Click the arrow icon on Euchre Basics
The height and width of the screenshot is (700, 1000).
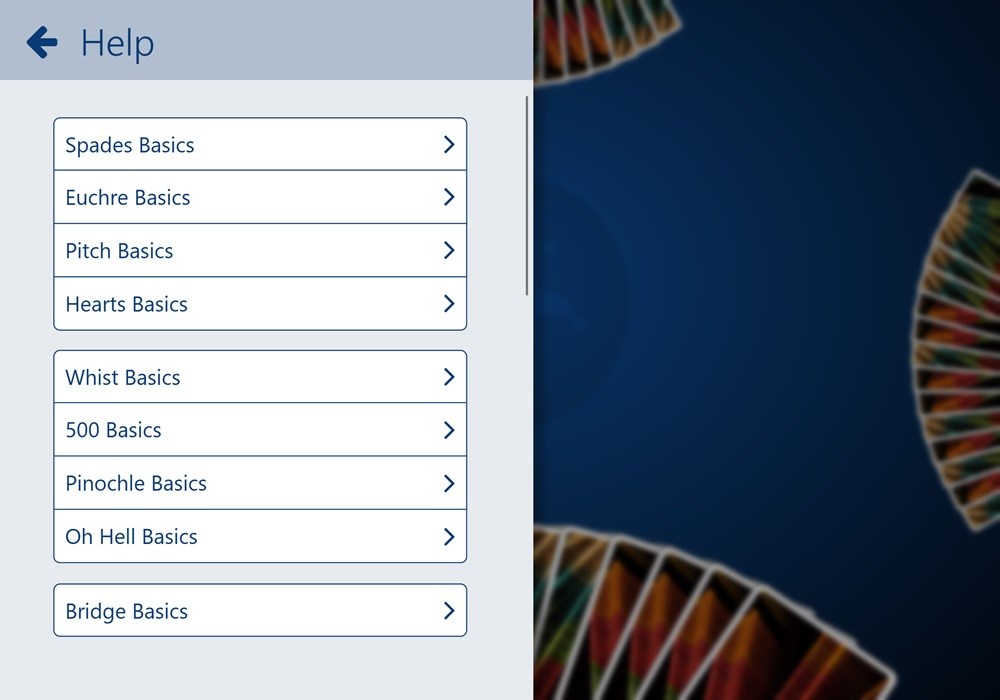coord(449,197)
